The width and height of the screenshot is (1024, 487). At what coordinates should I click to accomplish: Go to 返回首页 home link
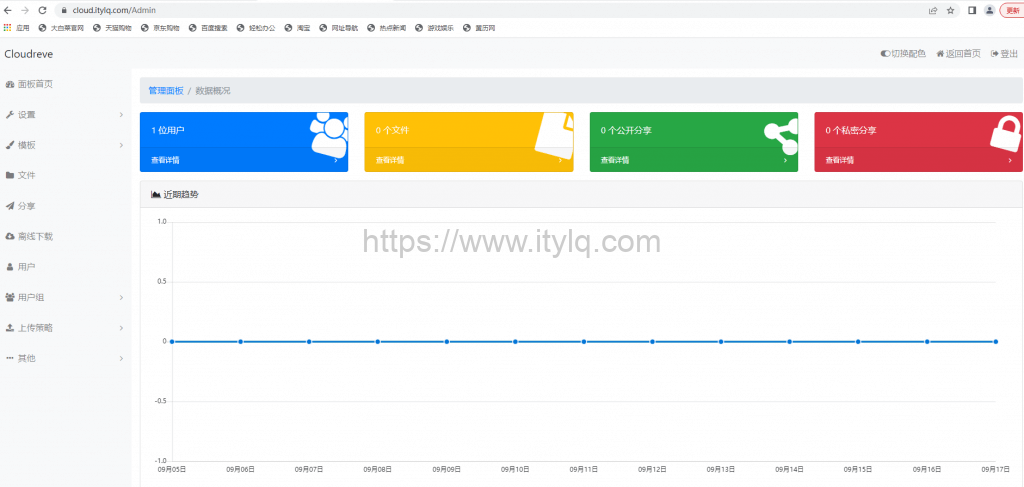[x=958, y=54]
